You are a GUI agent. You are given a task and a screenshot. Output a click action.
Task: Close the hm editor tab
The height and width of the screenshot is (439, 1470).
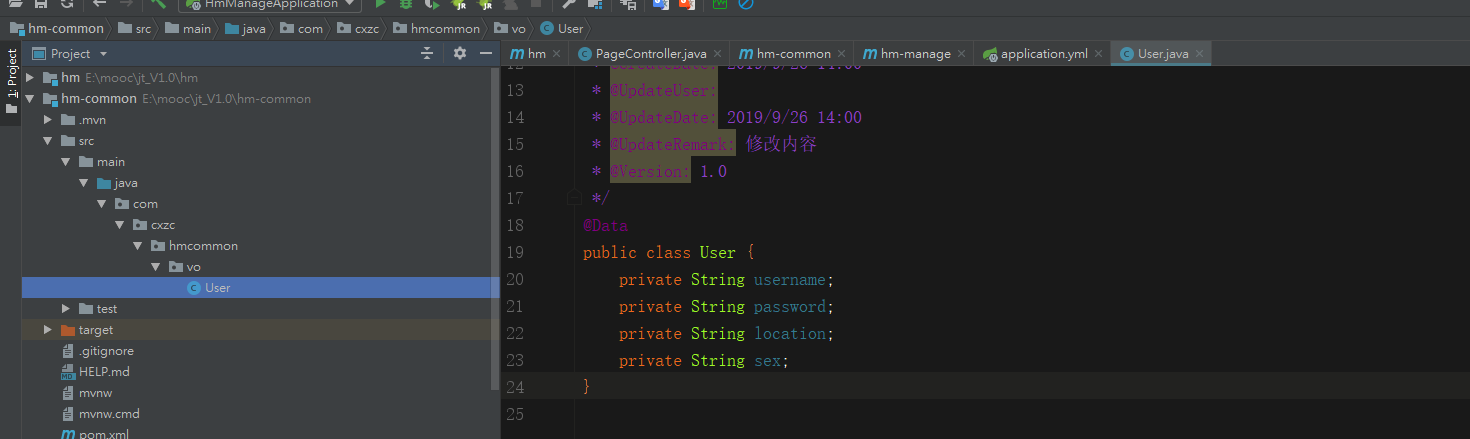click(x=556, y=54)
